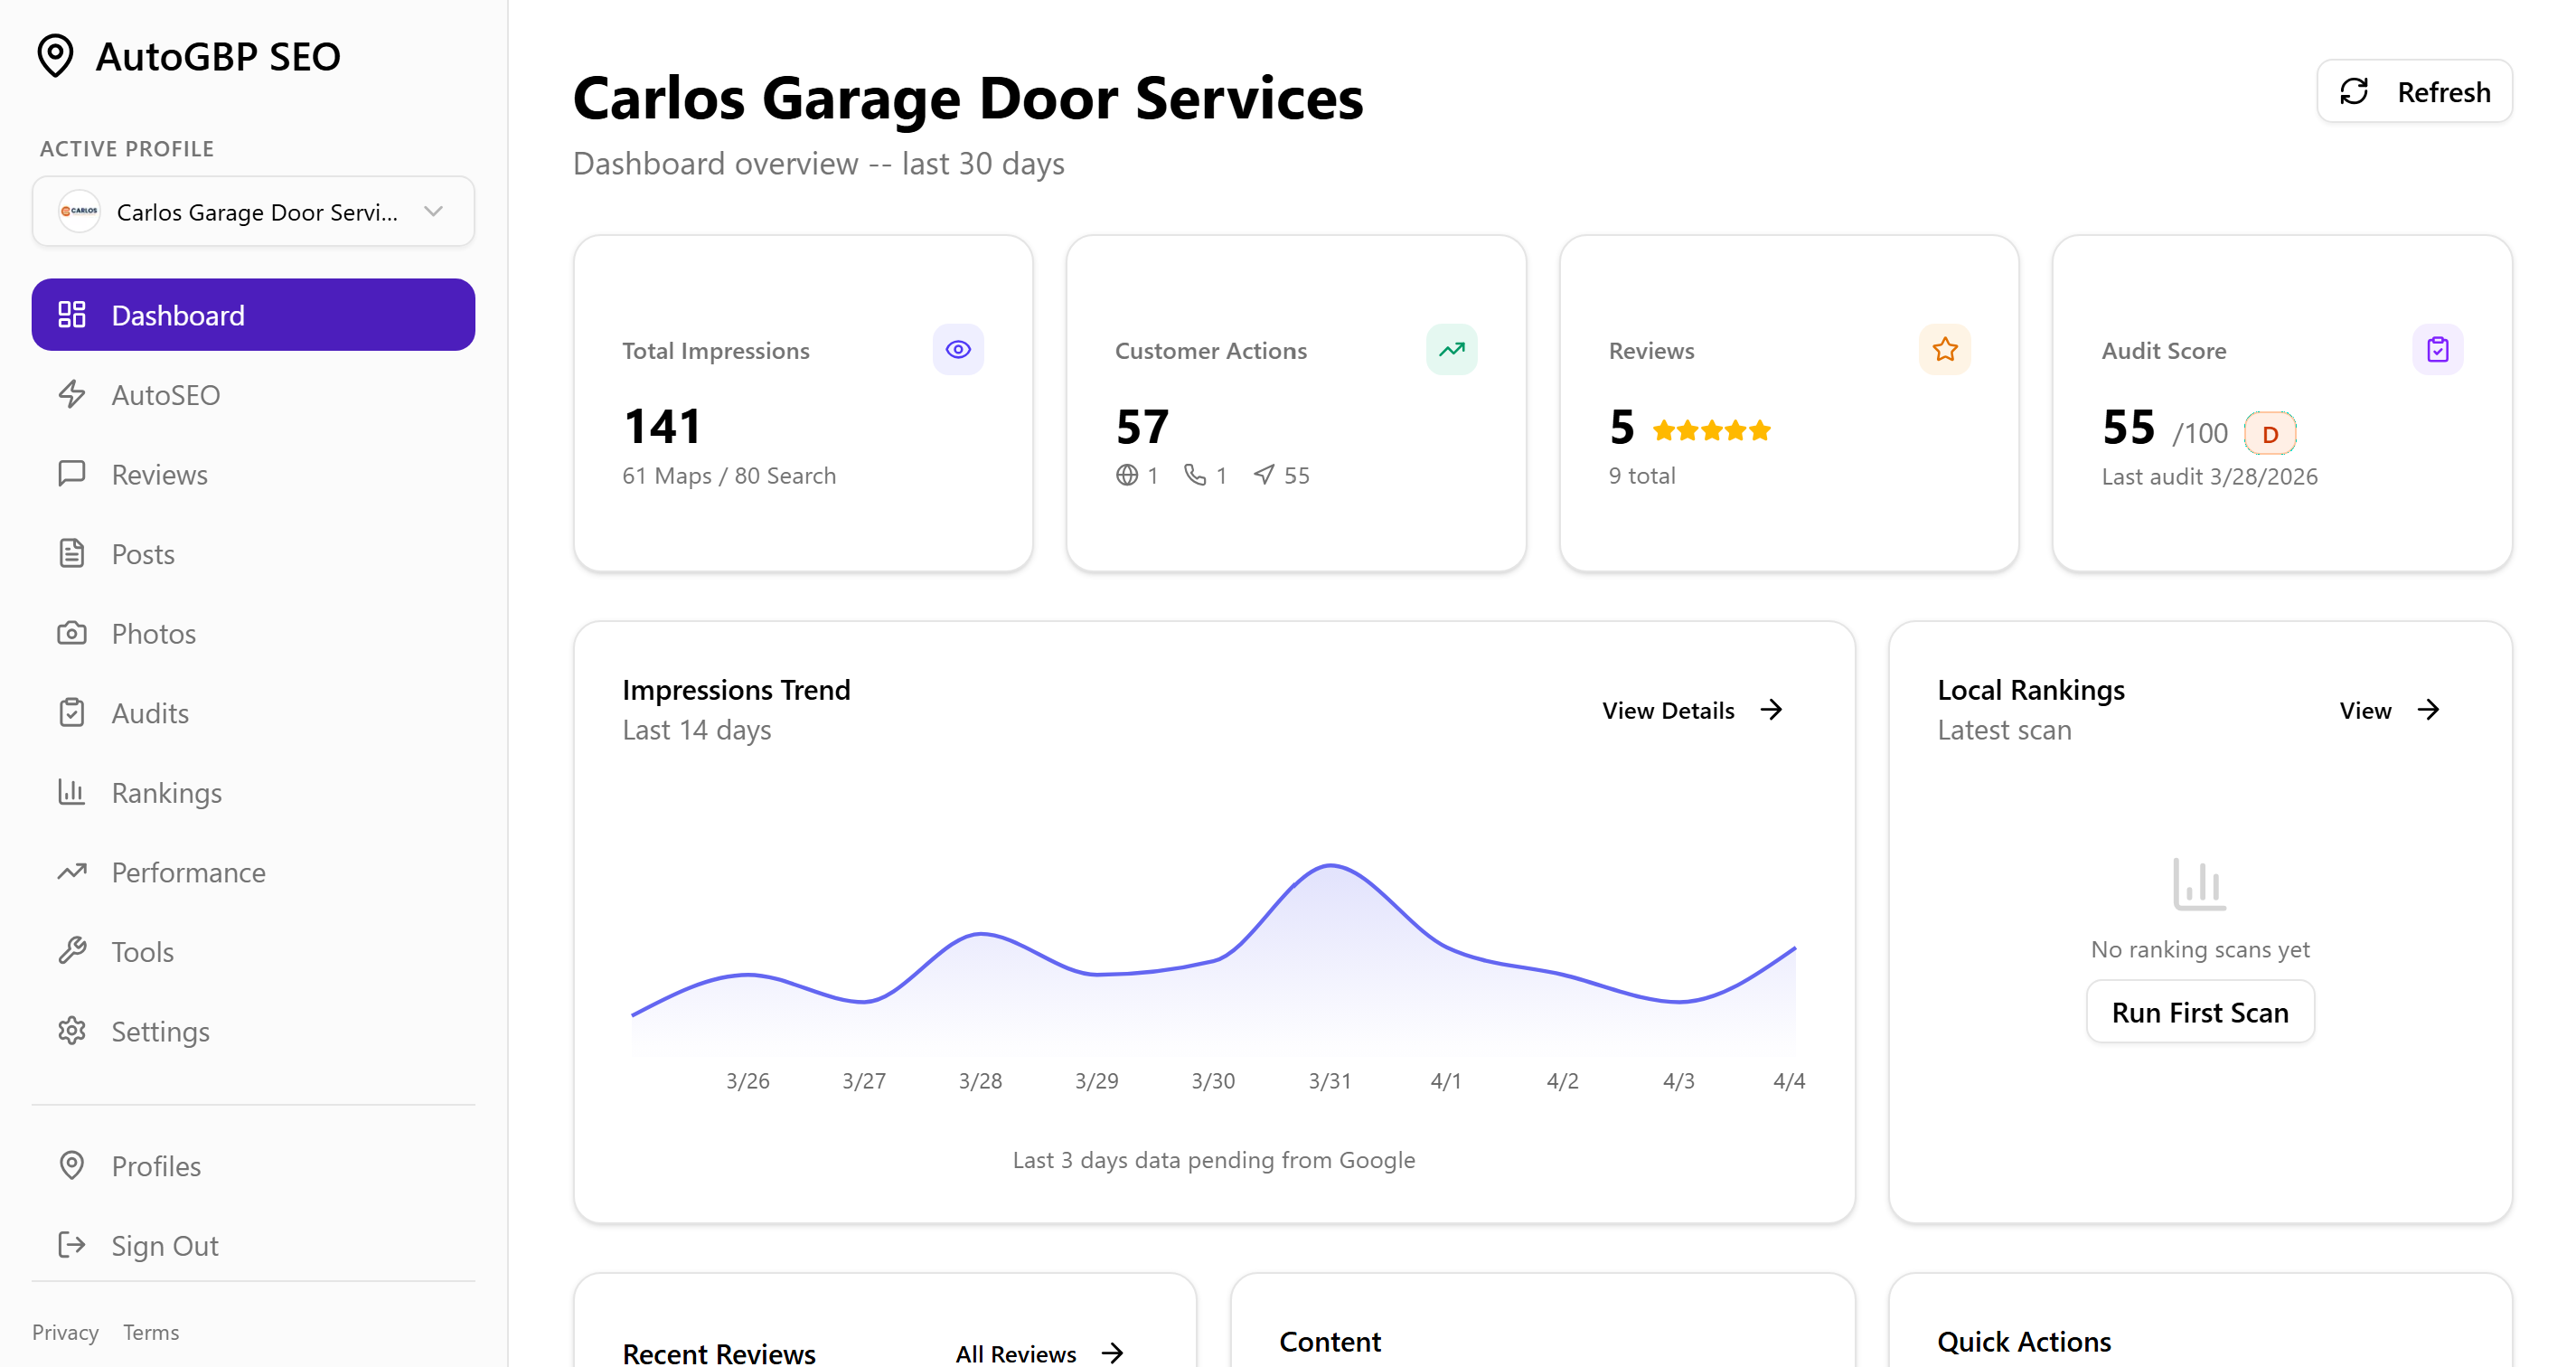Click Sign Out in the sidebar

[x=164, y=1245]
